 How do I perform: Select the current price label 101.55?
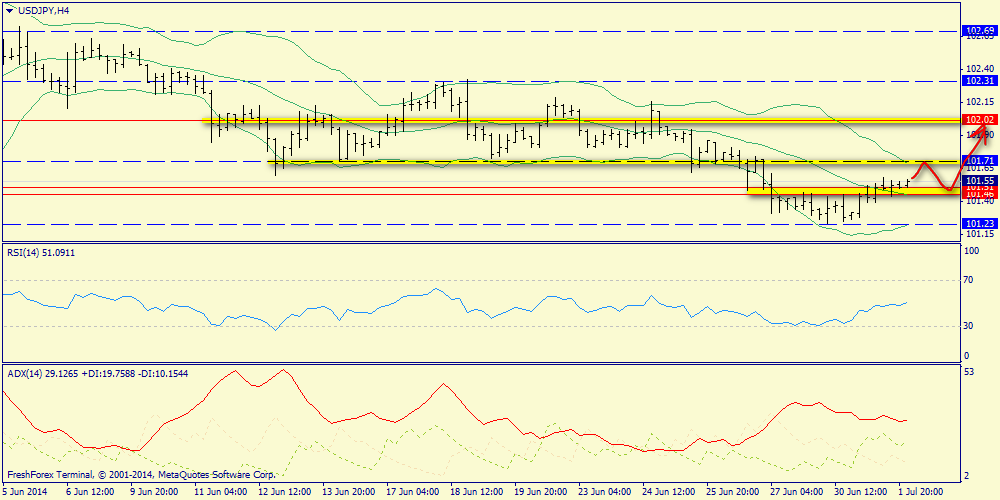click(x=980, y=180)
